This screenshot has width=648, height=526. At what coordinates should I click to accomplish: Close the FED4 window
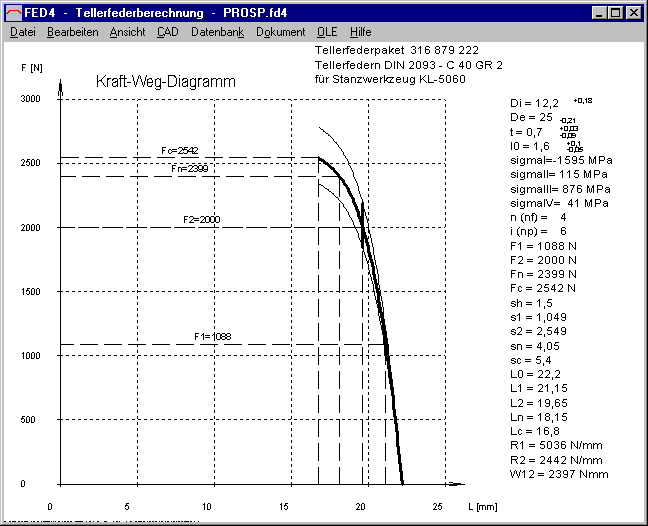pyautogui.click(x=633, y=13)
